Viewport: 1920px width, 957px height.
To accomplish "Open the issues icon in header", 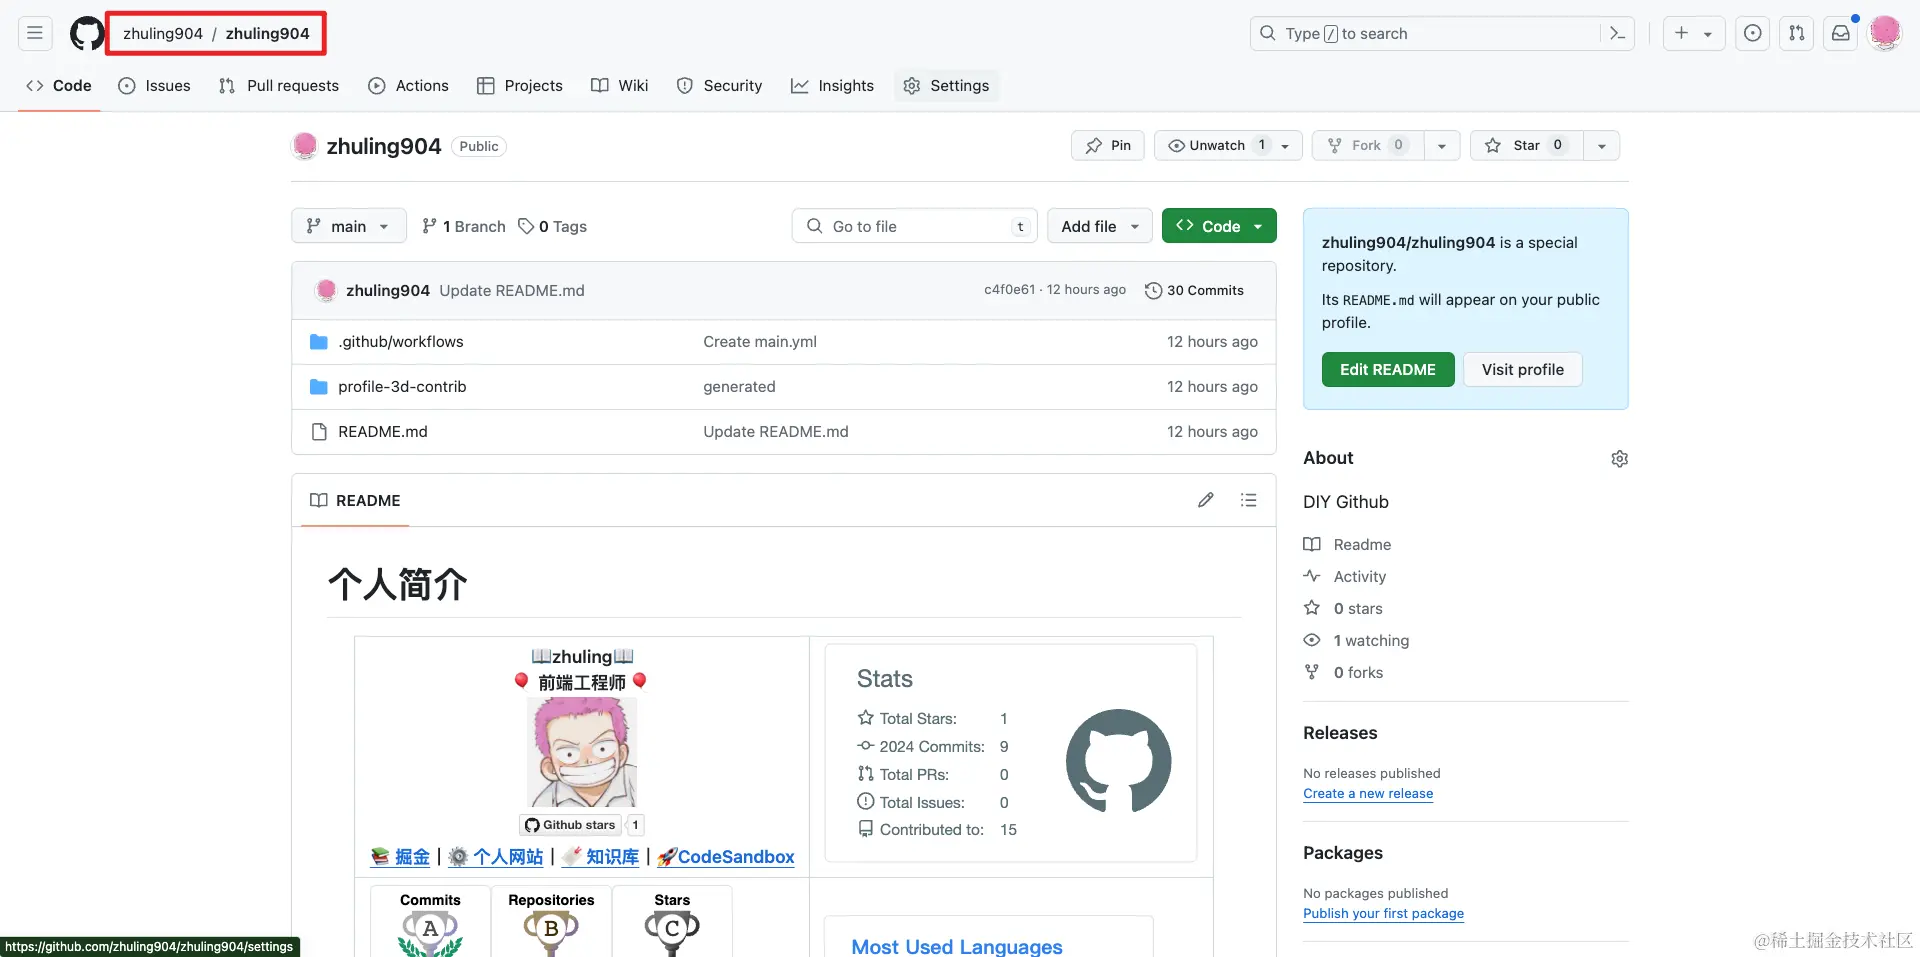I will 1753,33.
